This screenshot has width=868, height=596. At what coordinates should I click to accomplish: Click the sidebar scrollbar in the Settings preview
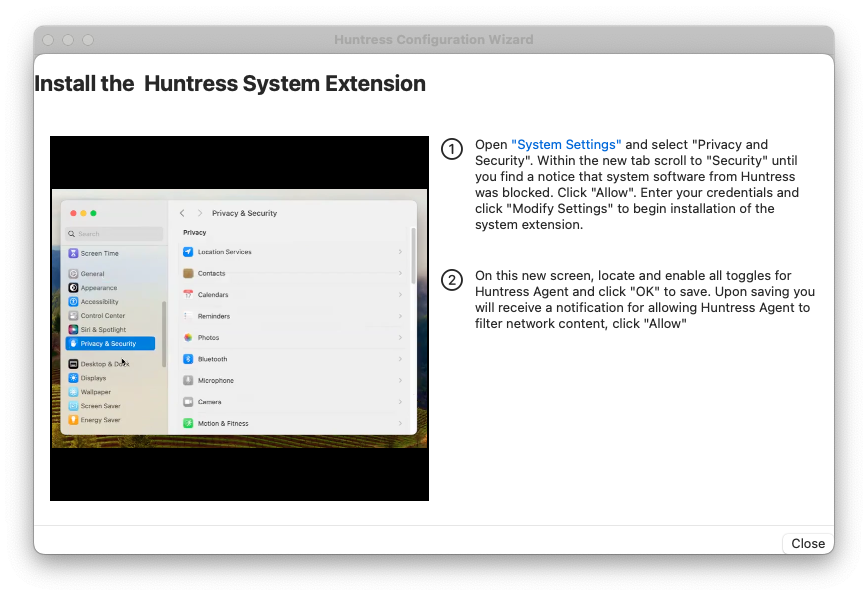tap(164, 334)
